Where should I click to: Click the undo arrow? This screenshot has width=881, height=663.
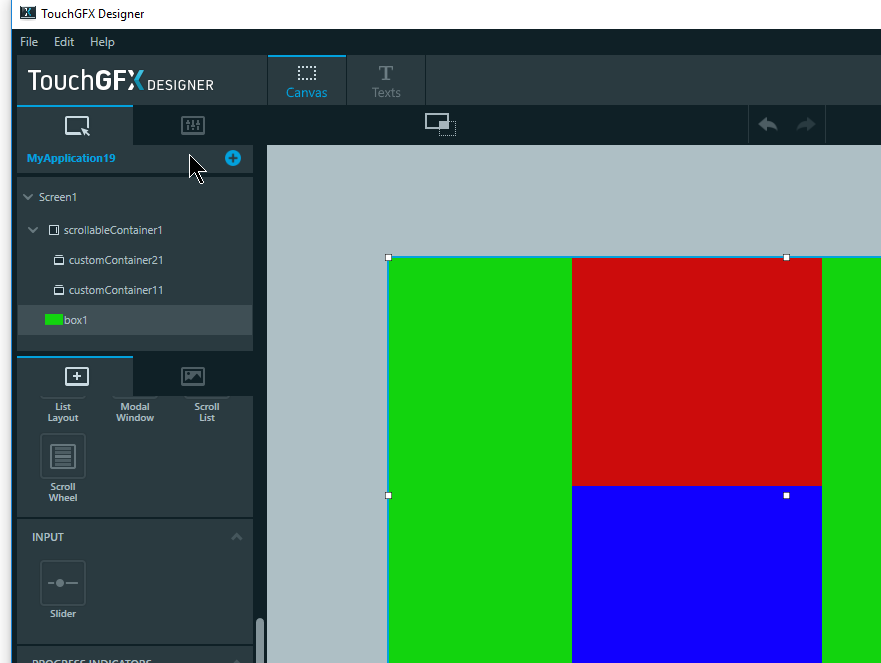tap(768, 124)
